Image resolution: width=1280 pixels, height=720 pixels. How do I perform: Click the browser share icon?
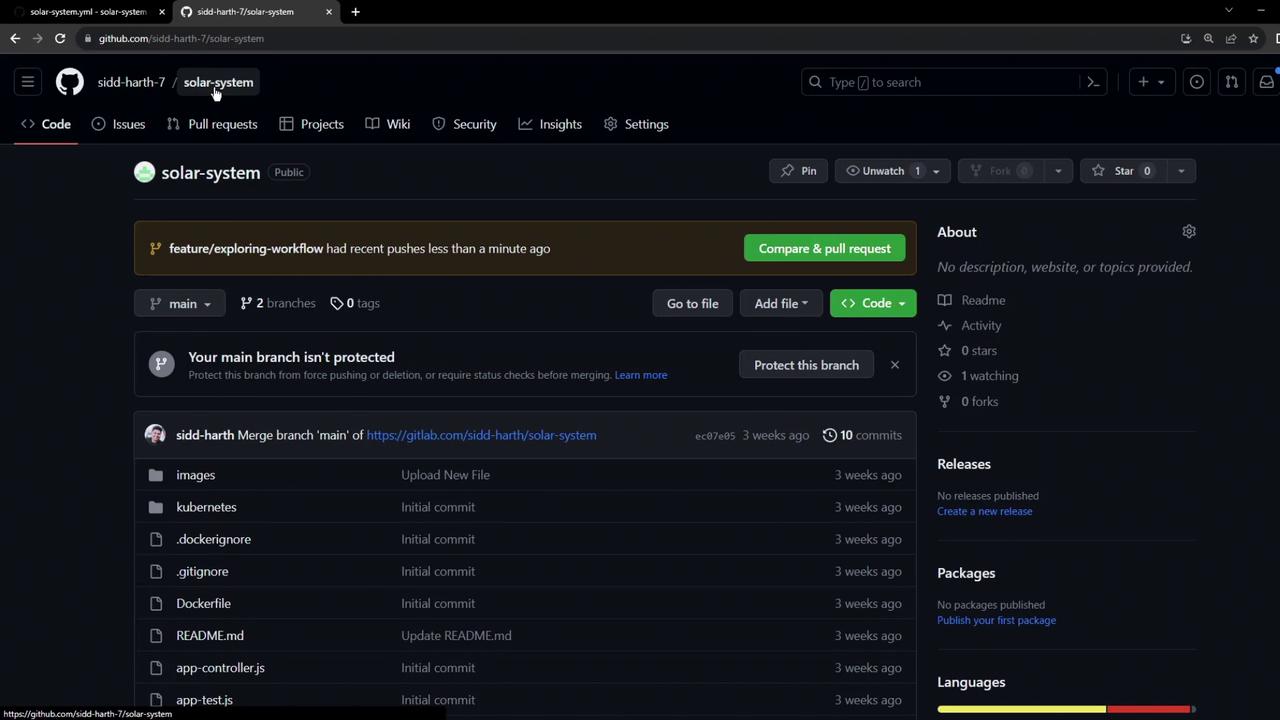point(1231,38)
